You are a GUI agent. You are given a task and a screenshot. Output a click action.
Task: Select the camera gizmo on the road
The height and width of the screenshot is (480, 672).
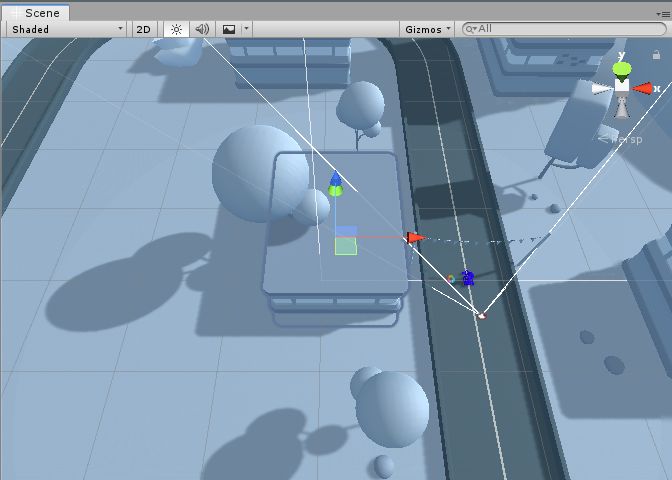tap(481, 316)
